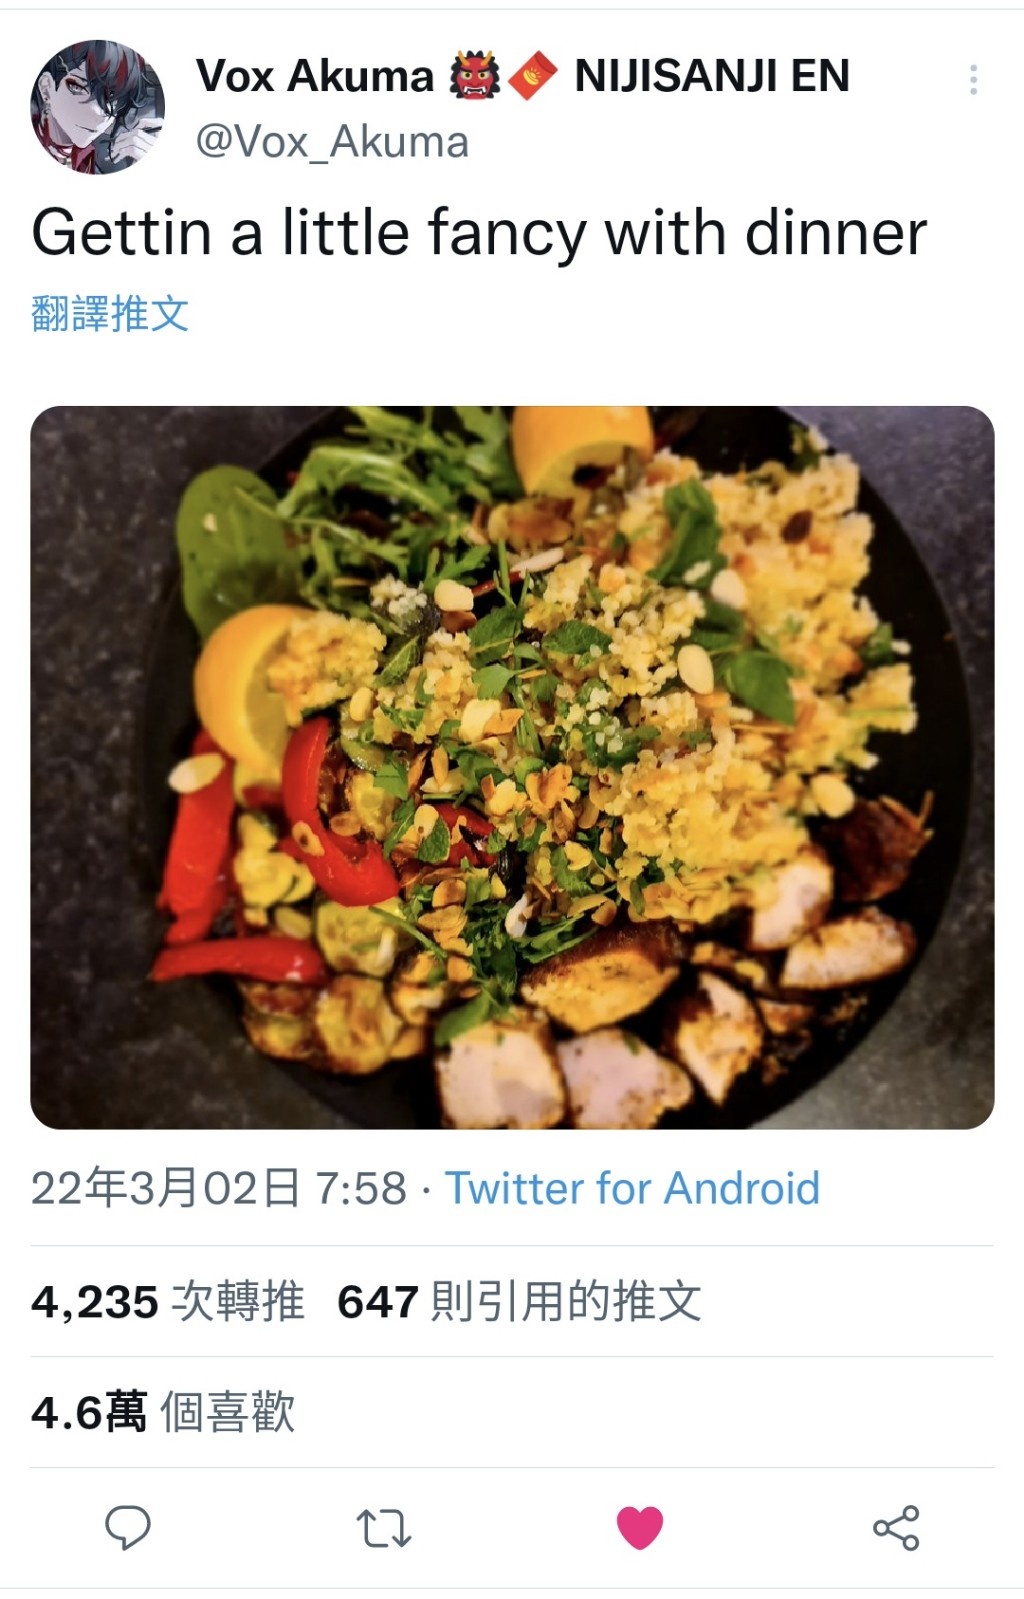1024x1599 pixels.
Task: Tap the red envelope emoji in name
Action: point(533,76)
